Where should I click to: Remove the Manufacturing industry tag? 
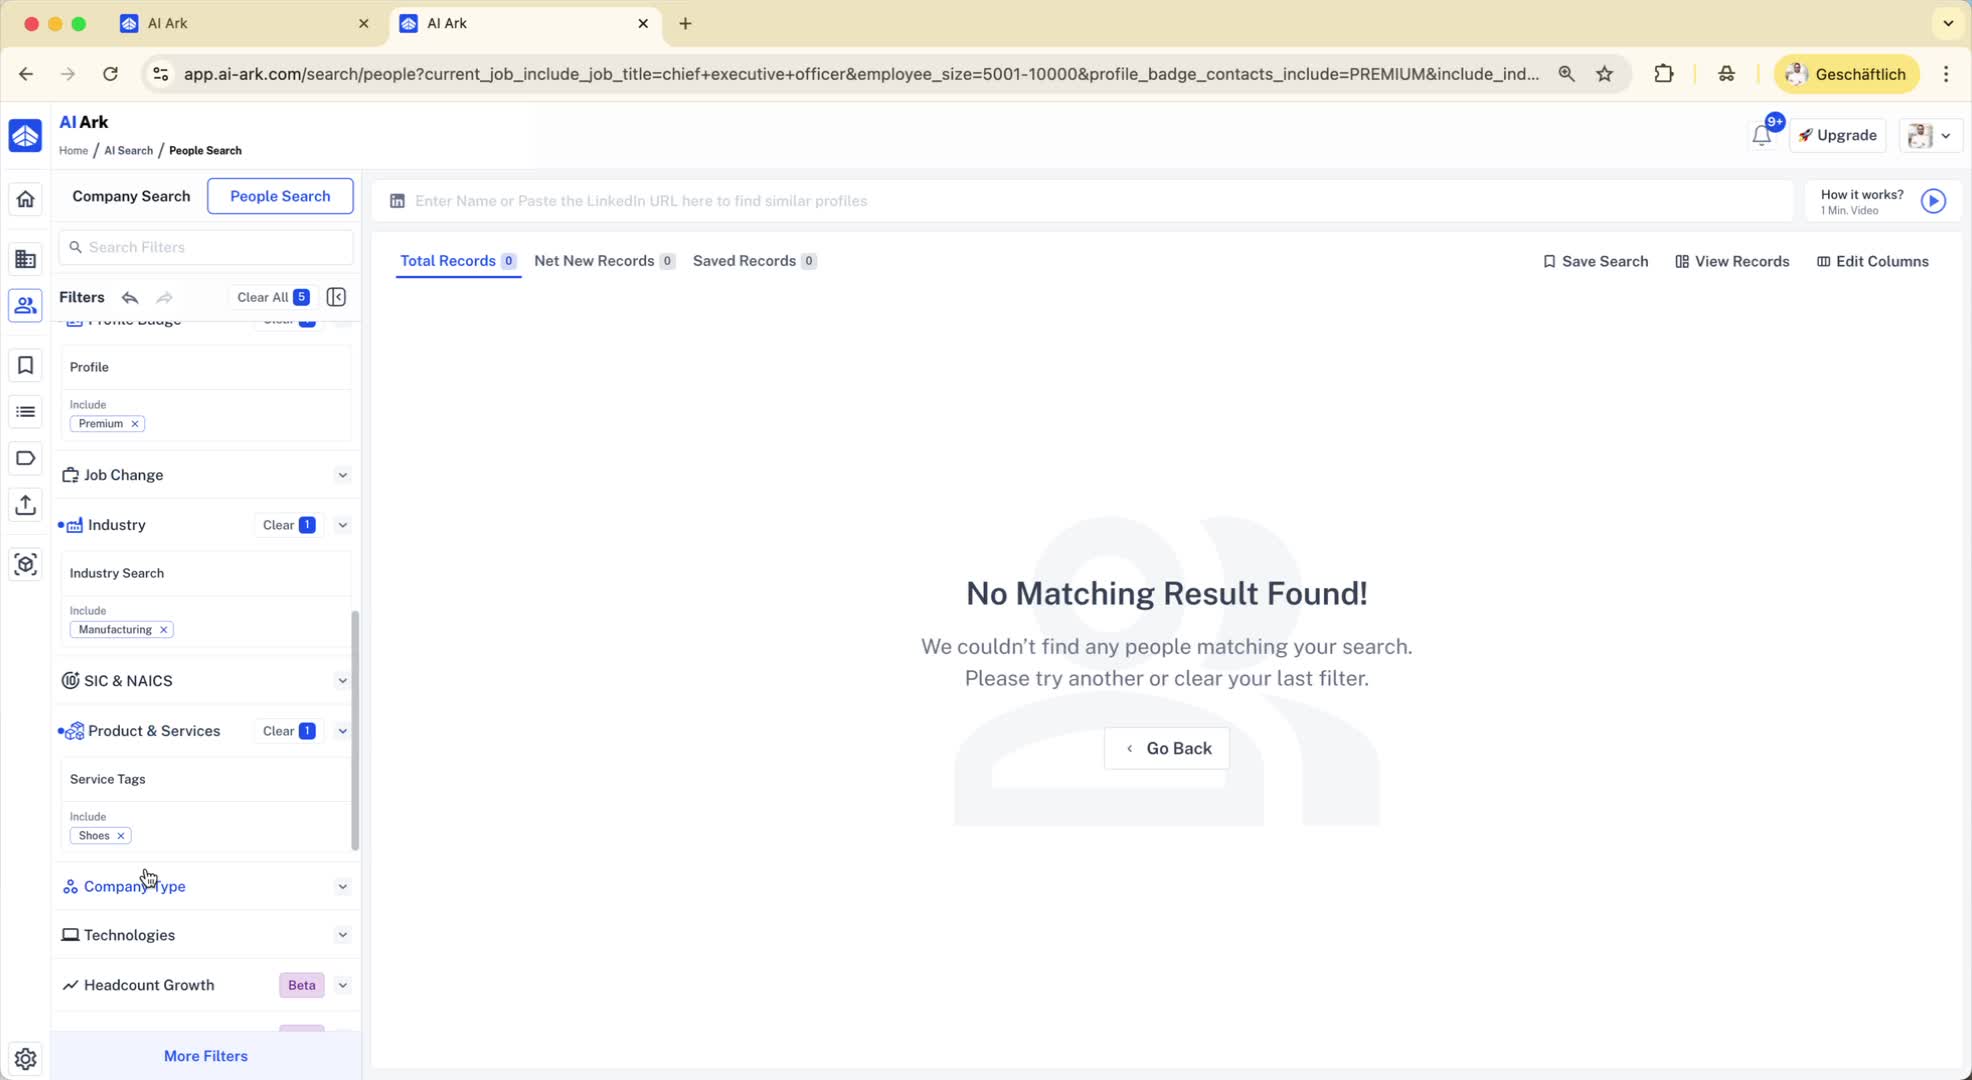click(164, 630)
